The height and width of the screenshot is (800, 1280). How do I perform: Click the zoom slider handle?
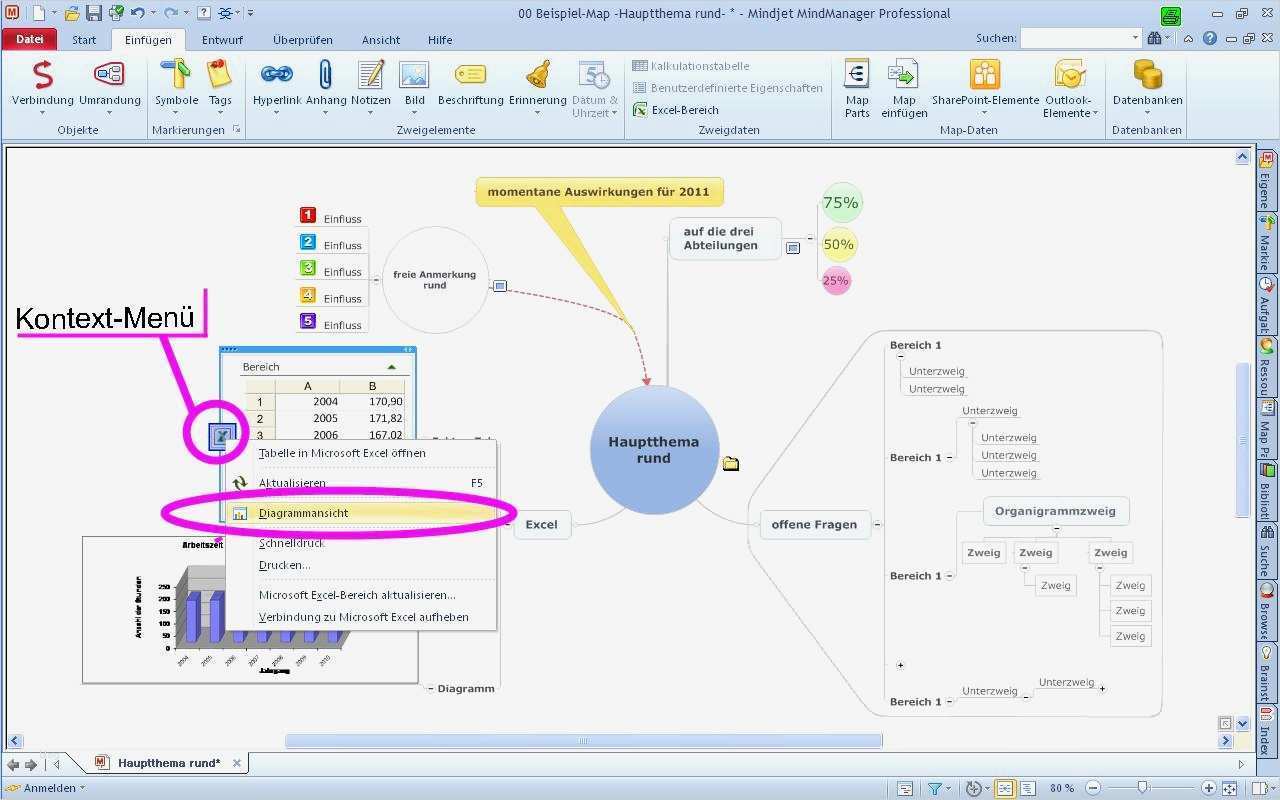1142,787
